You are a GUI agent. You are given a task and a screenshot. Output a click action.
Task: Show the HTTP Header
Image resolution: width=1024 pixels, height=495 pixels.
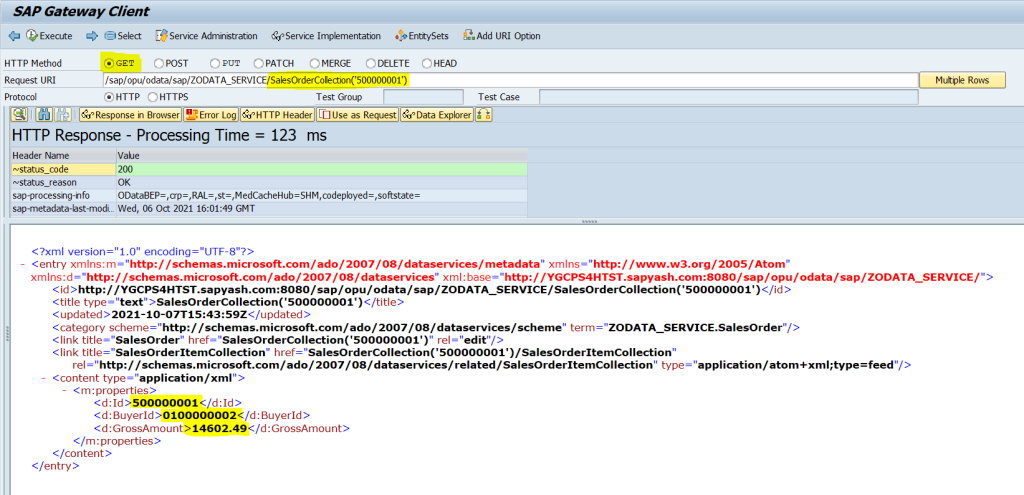[277, 115]
